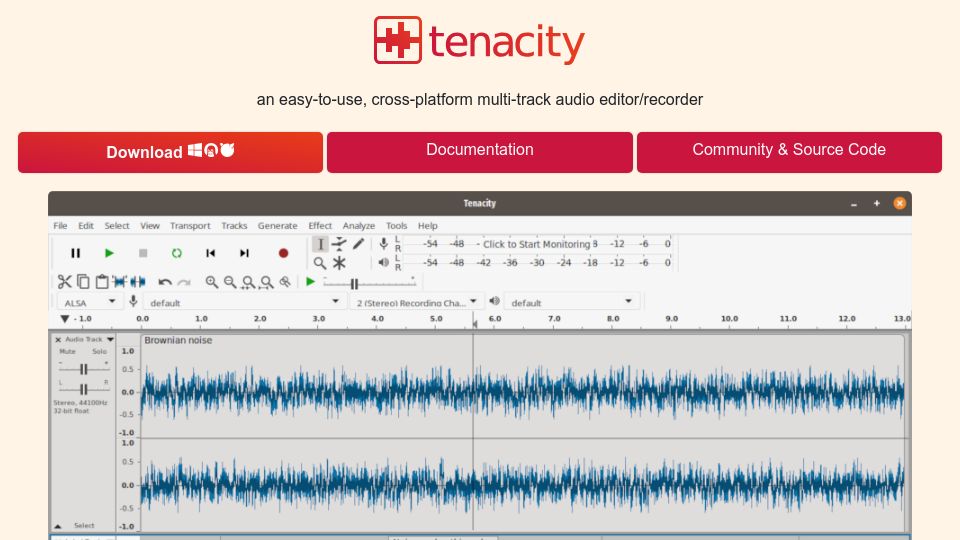Image resolution: width=960 pixels, height=540 pixels.
Task: Open the Effect menu
Action: (320, 225)
